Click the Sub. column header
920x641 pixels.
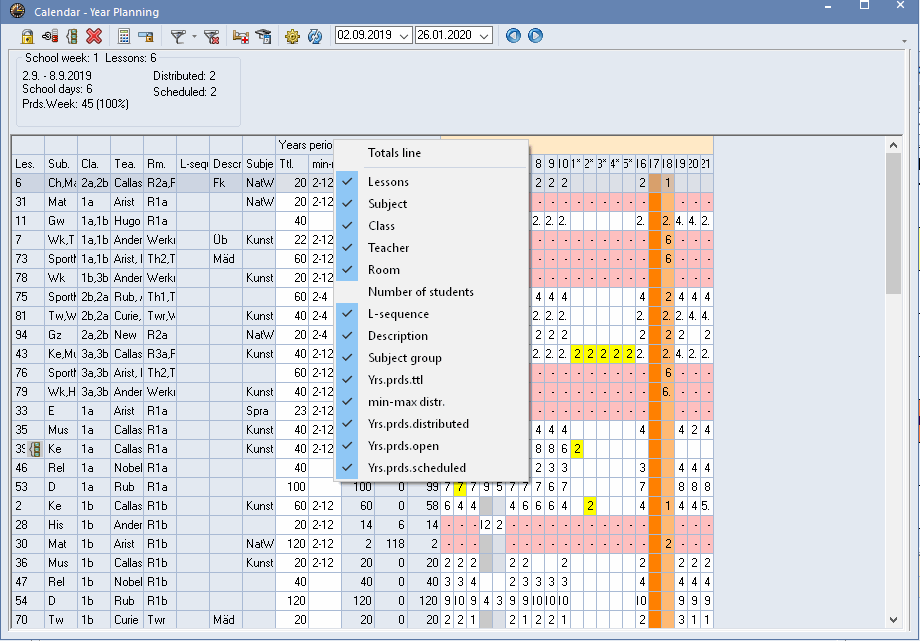coord(60,164)
